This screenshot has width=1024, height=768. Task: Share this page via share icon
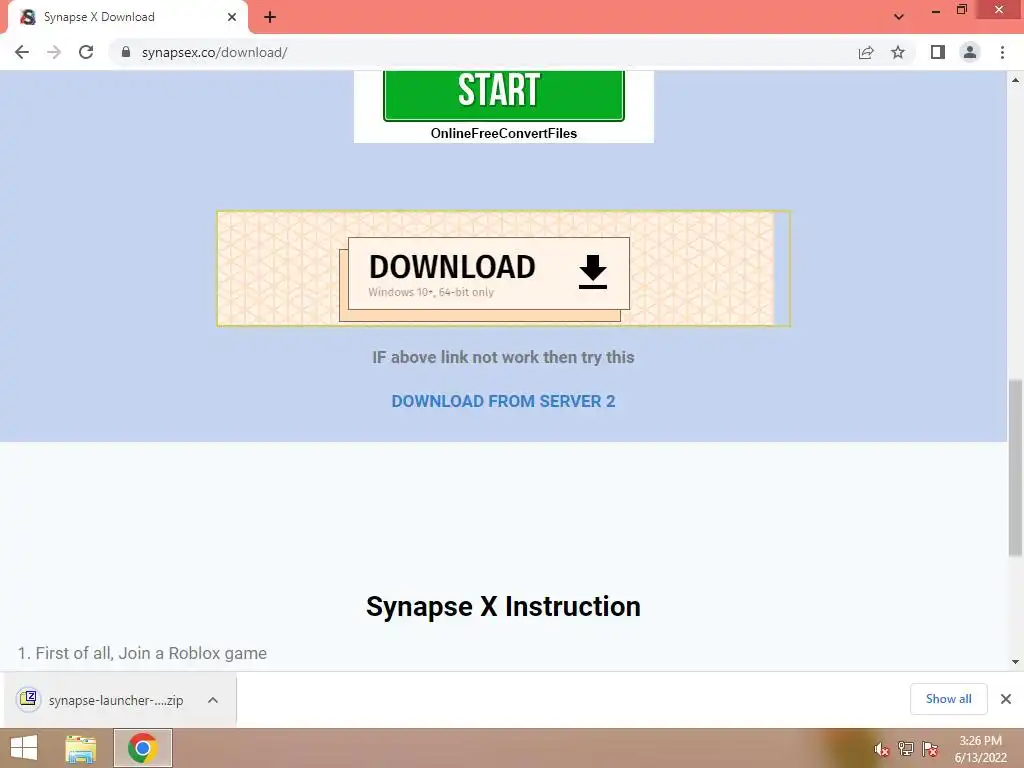pyautogui.click(x=866, y=52)
